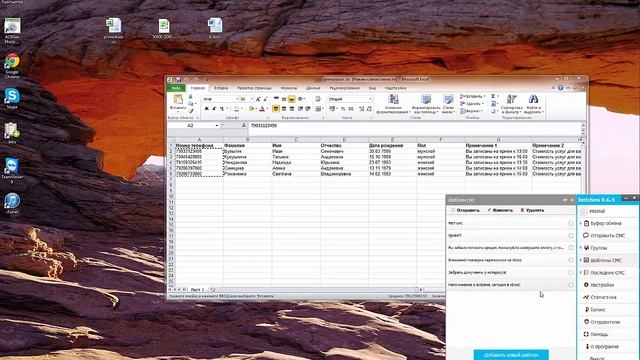Open the number format dropdown in Excel
The height and width of the screenshot is (360, 640).
[x=370, y=99]
